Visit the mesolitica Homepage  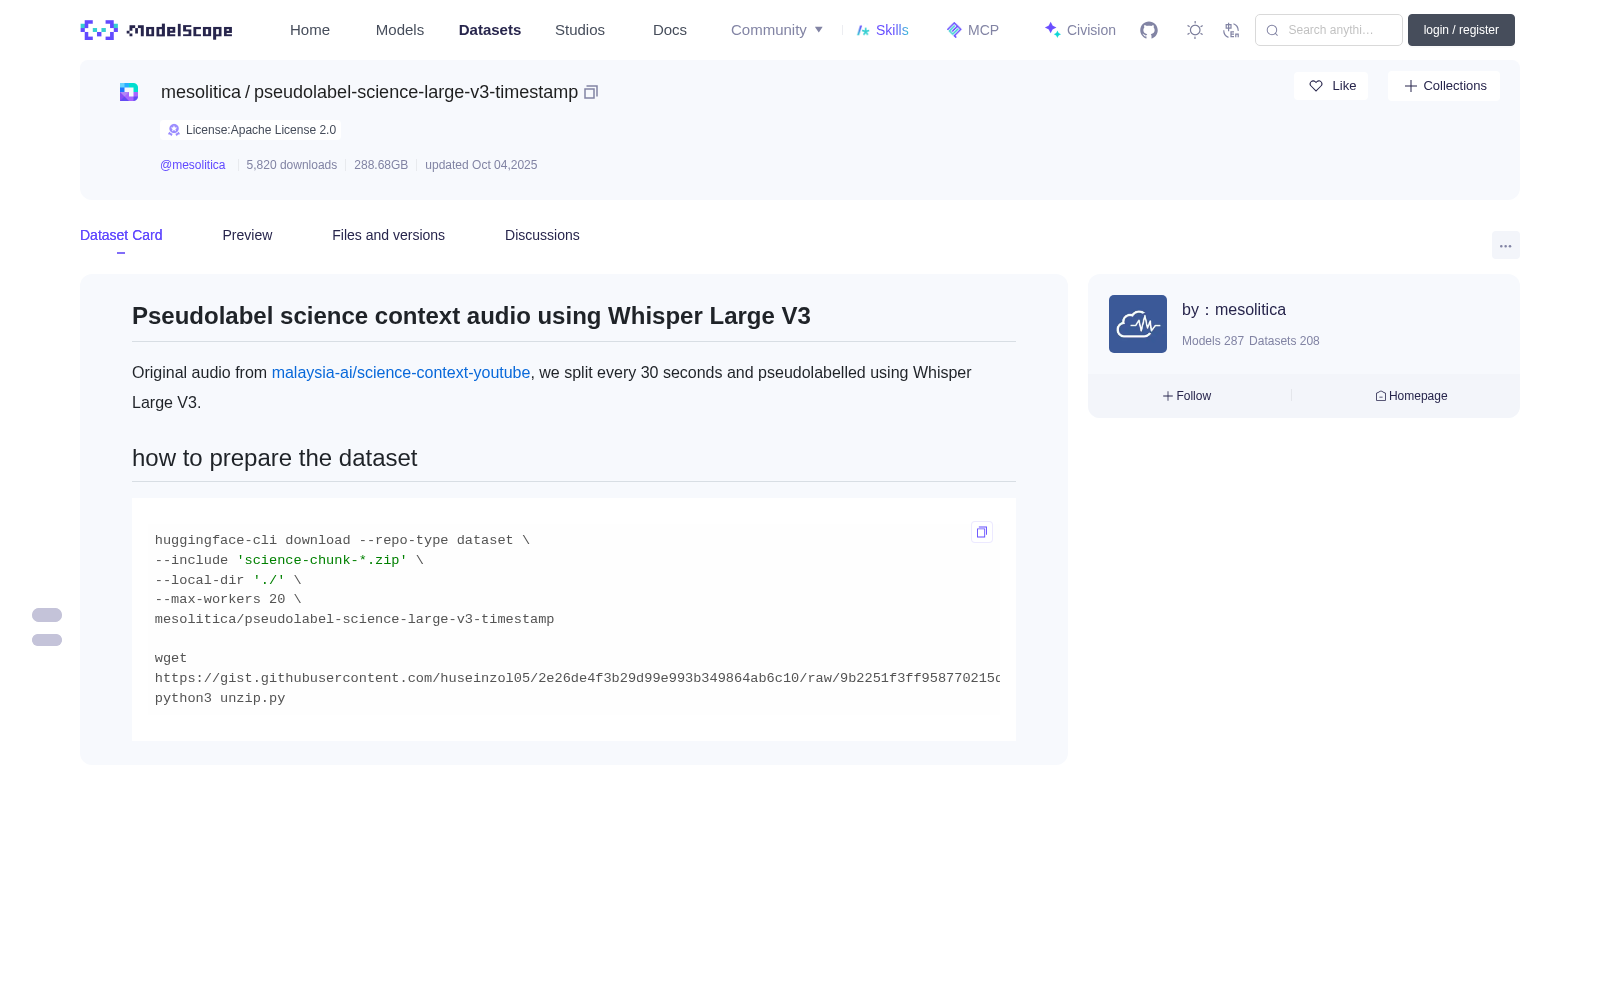click(x=1411, y=396)
